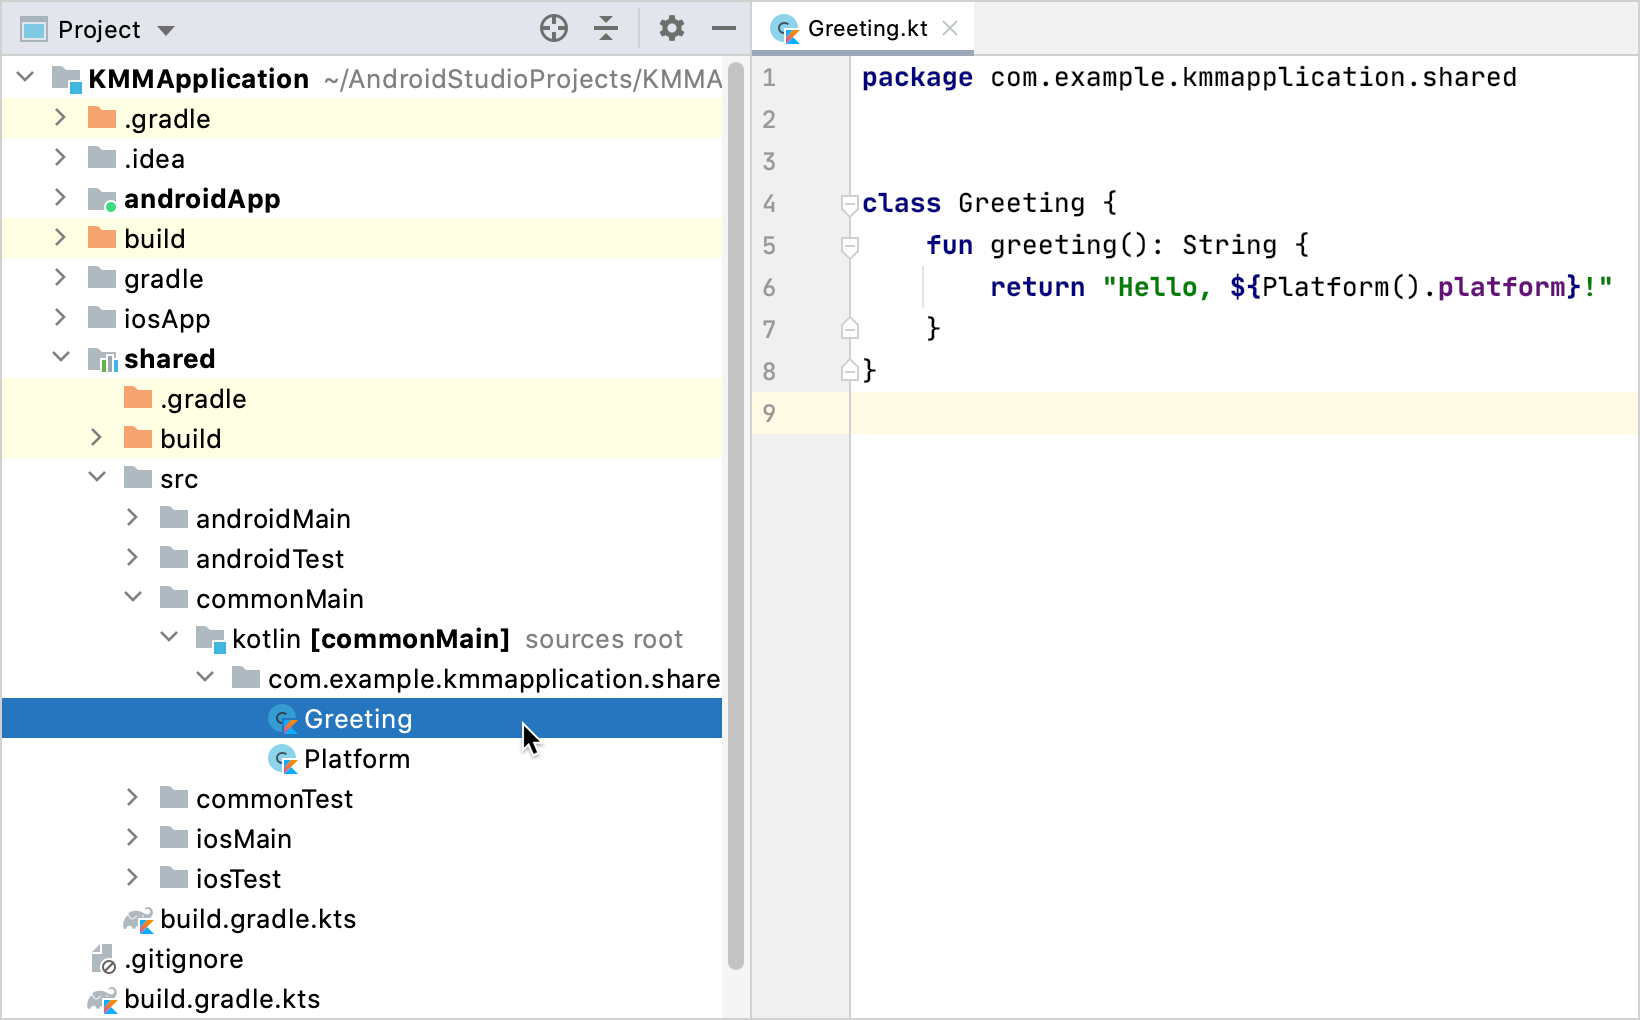Click the fold end marker on line 8

(850, 370)
